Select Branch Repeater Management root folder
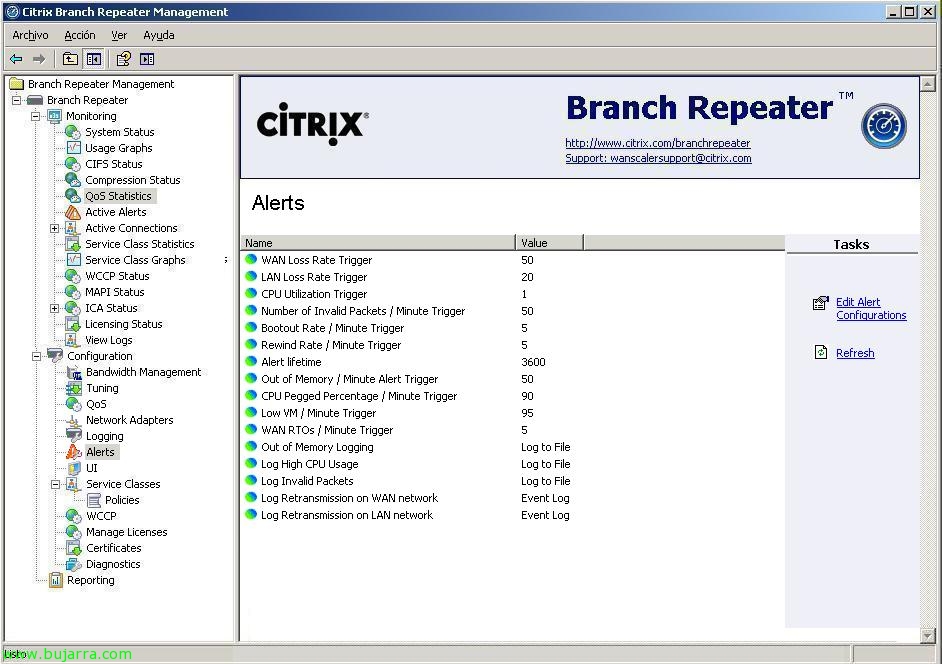Screen dimensions: 942x664 [101, 84]
